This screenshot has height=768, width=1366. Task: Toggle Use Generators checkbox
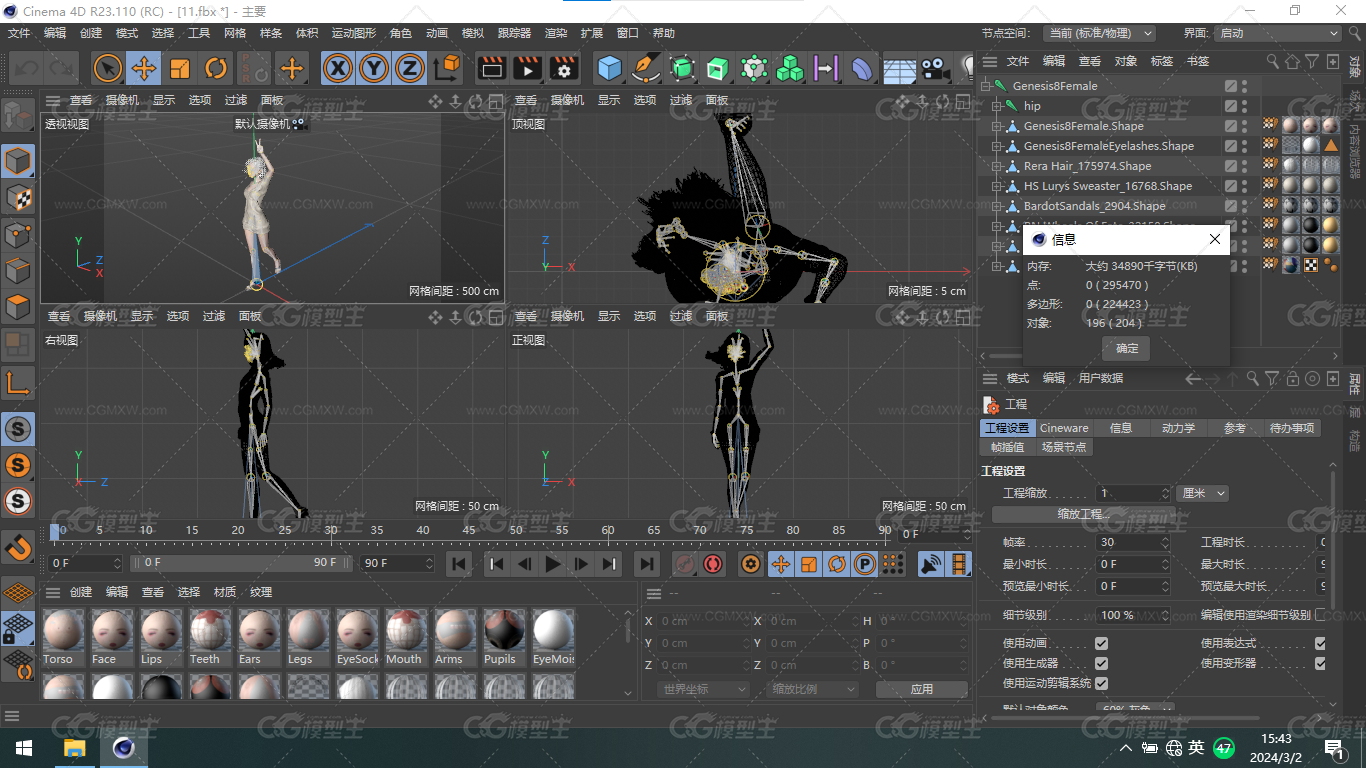click(x=1101, y=663)
